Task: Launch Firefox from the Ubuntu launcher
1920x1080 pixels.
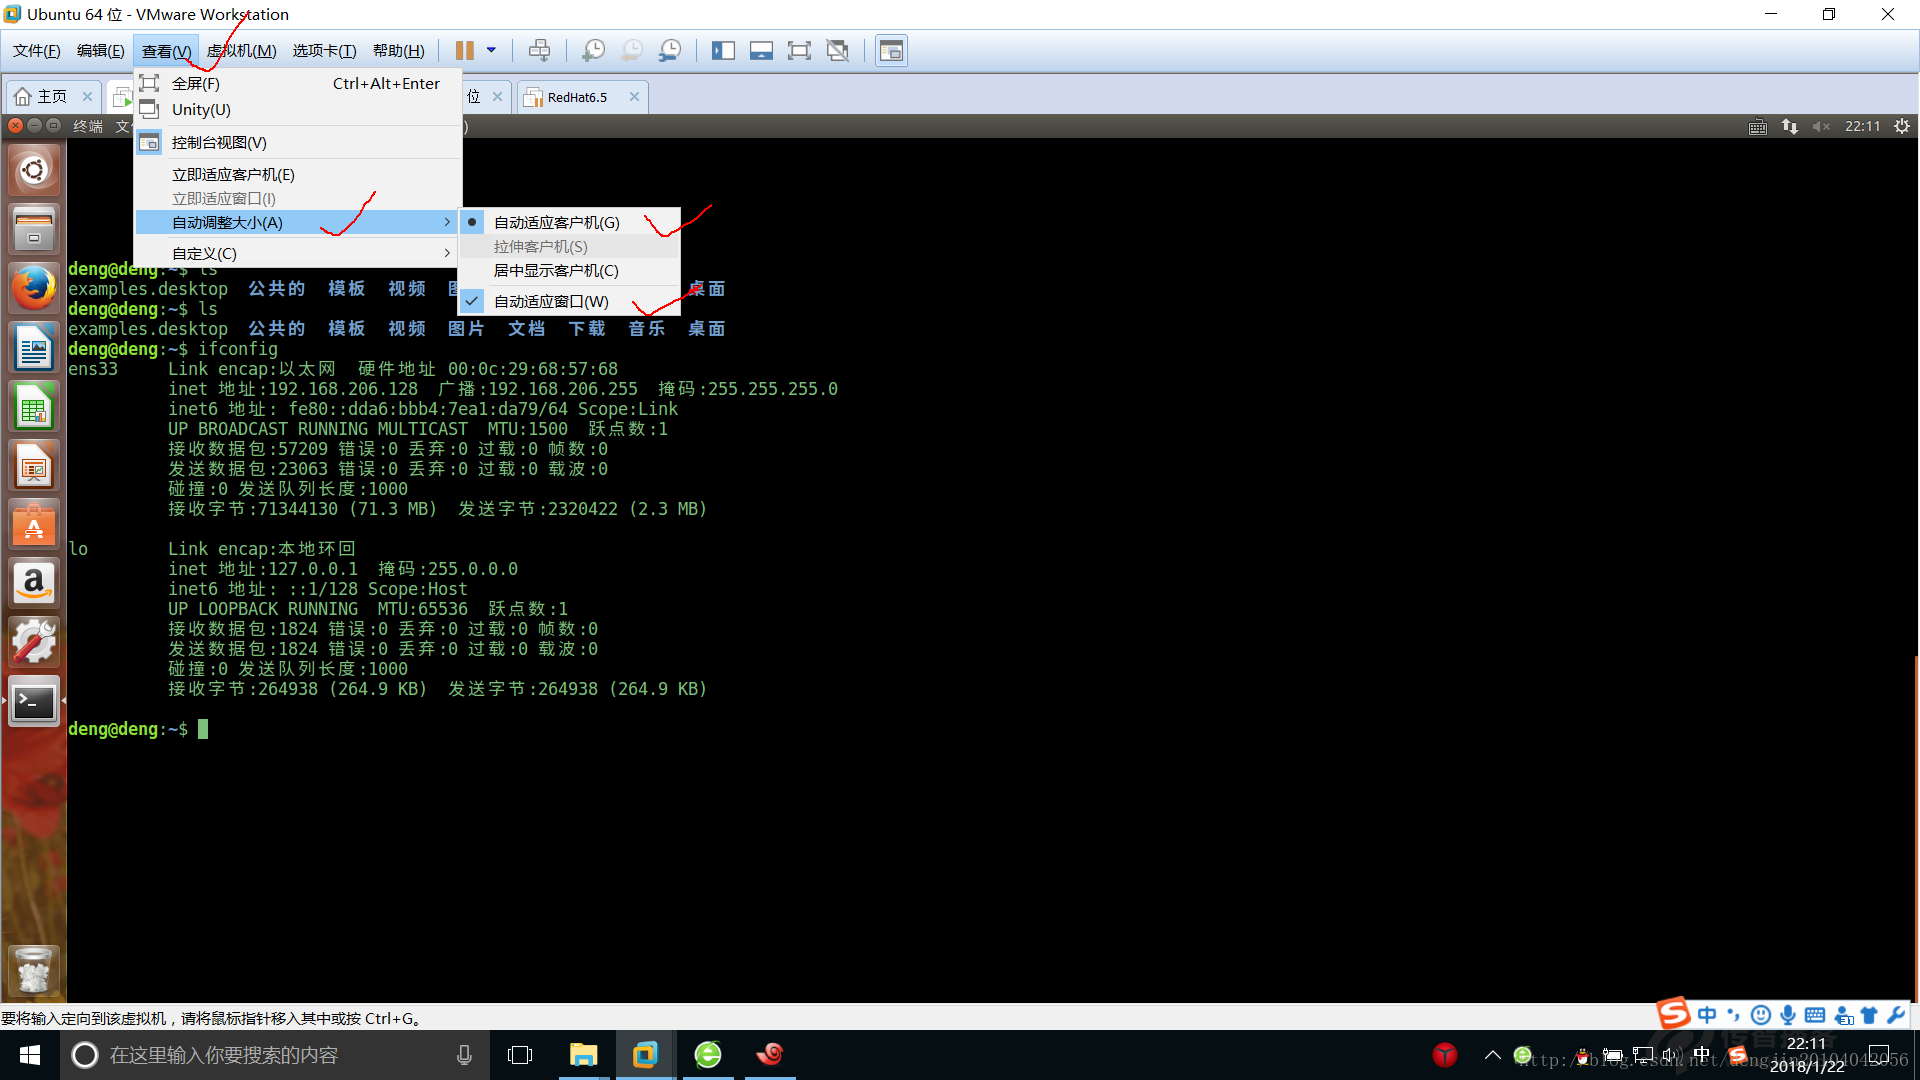Action: click(x=33, y=288)
